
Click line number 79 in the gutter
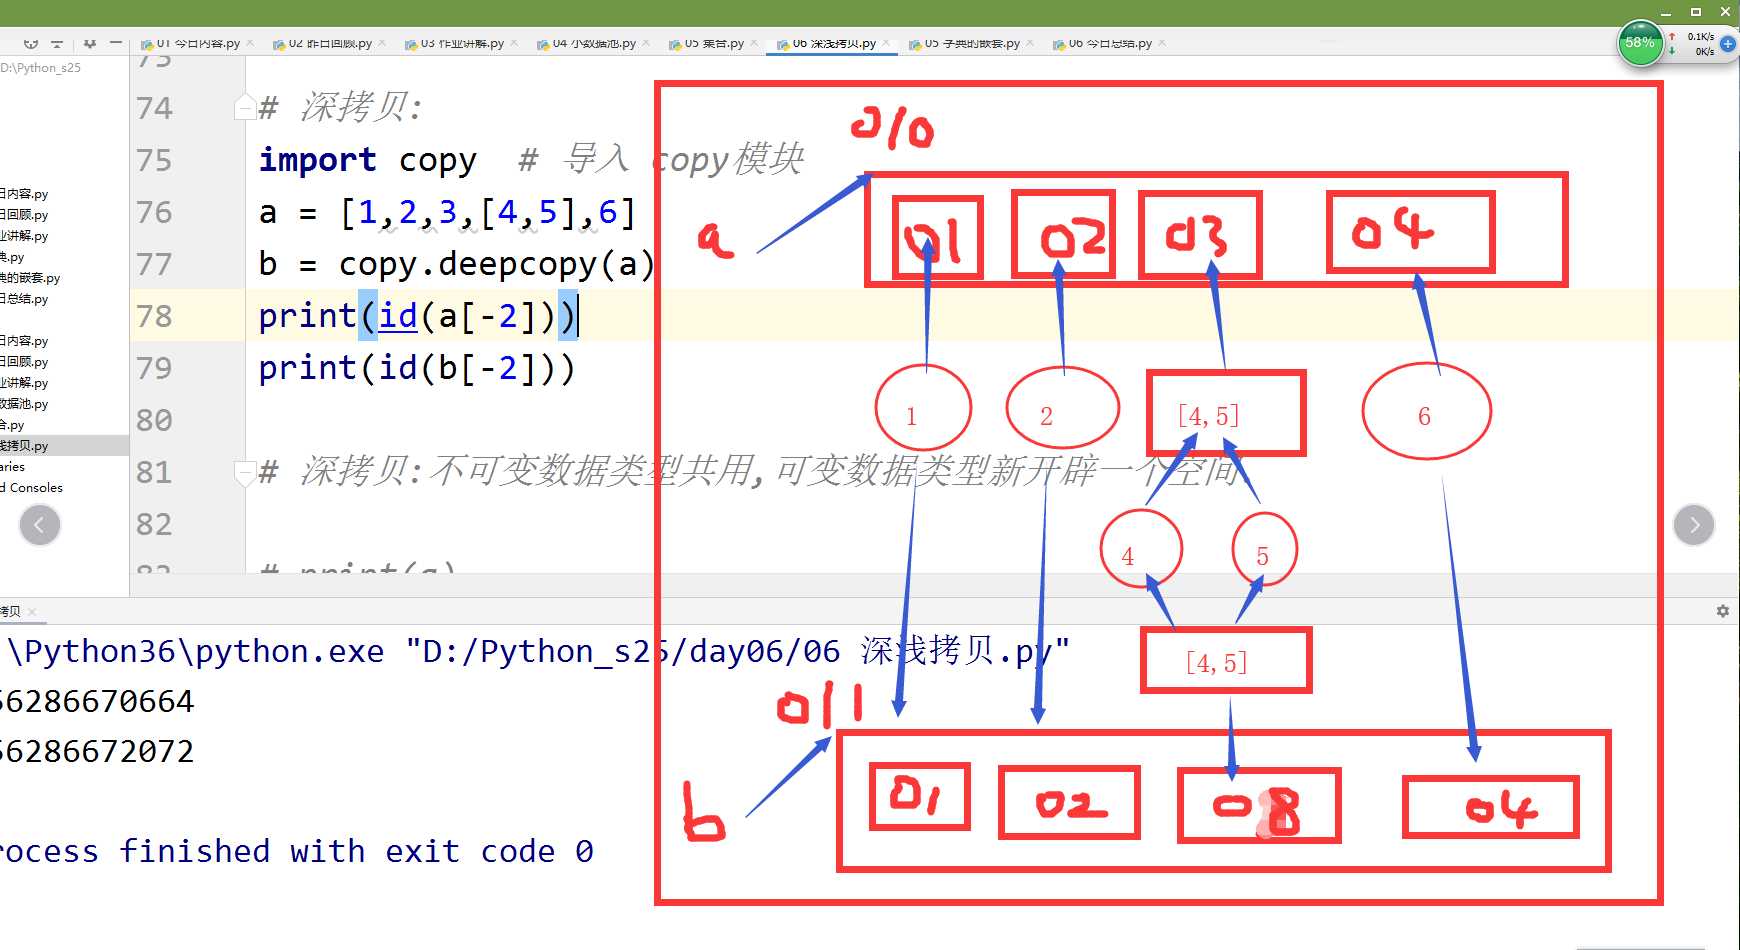click(154, 368)
